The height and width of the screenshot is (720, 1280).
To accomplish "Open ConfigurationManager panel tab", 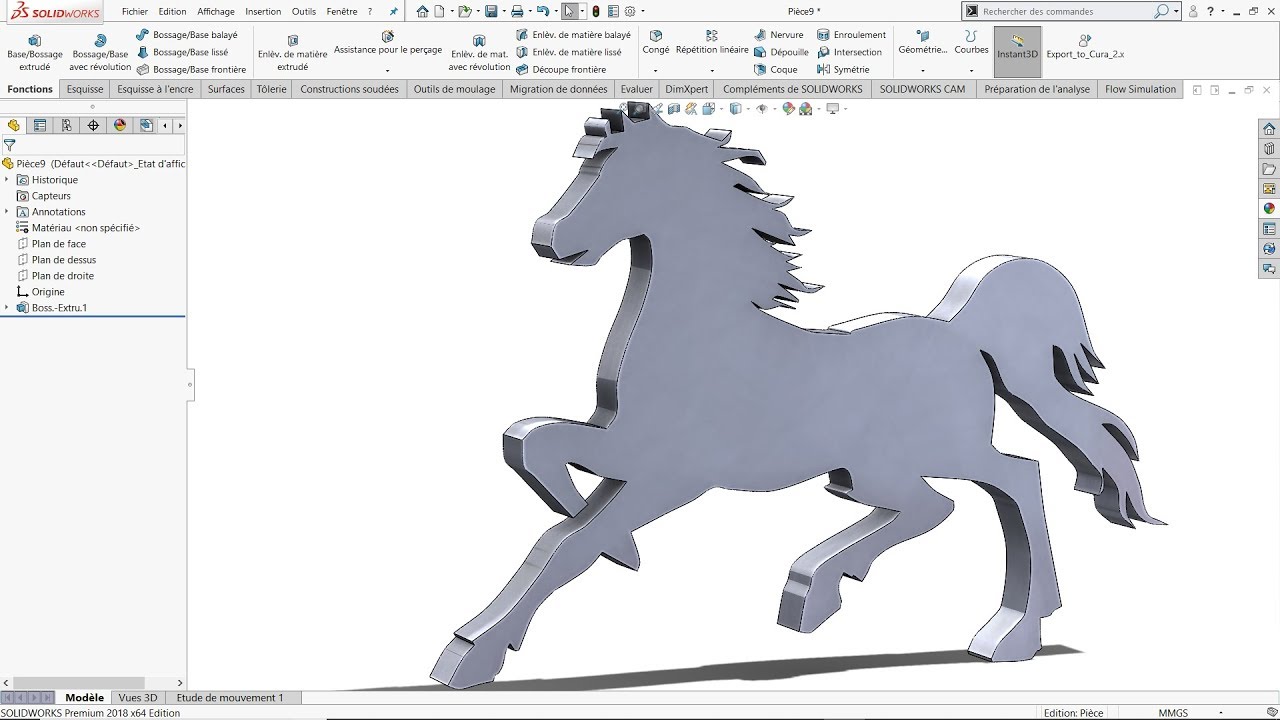I will [66, 125].
